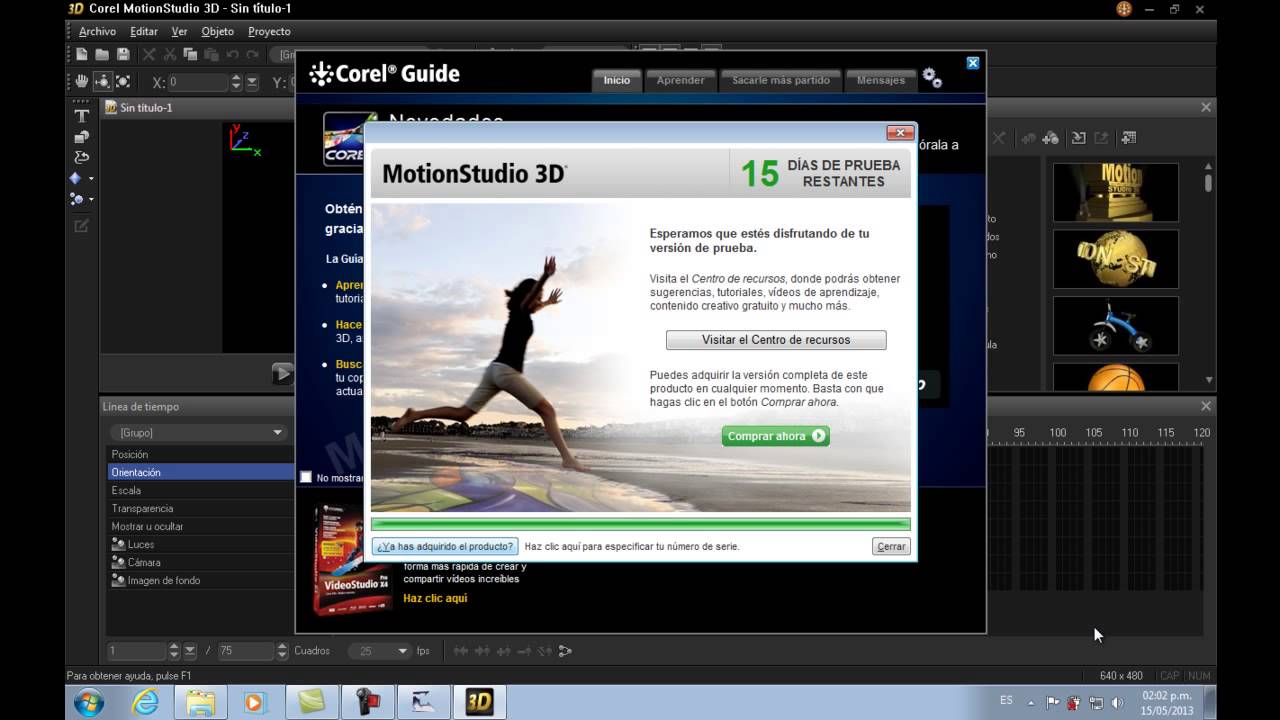Toggle the 'No mostrar' checkbox in Corel Guide
The image size is (1280, 720).
[x=306, y=477]
